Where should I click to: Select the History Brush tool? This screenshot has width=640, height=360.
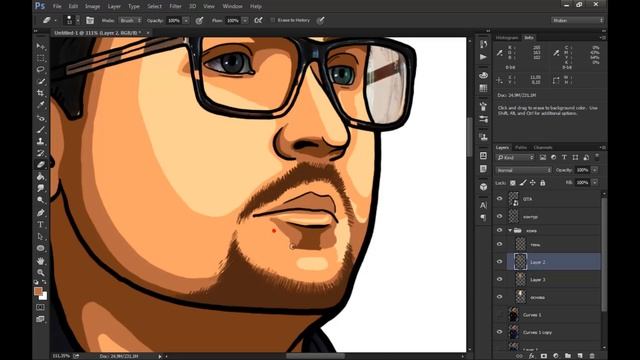coord(40,153)
